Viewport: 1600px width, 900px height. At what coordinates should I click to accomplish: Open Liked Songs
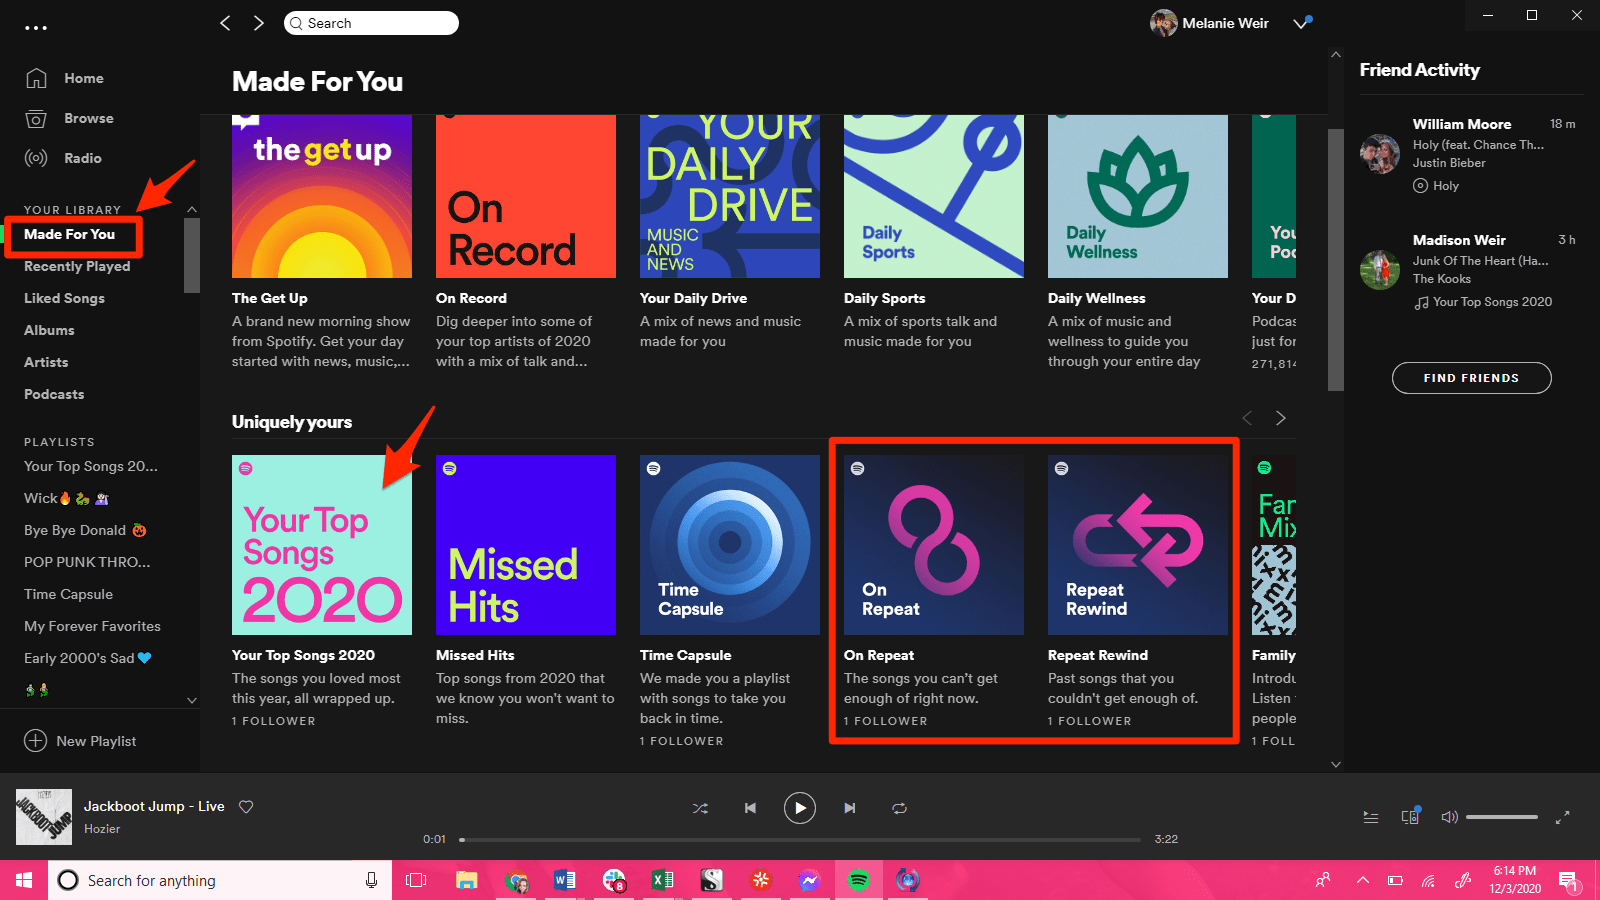[x=64, y=298]
